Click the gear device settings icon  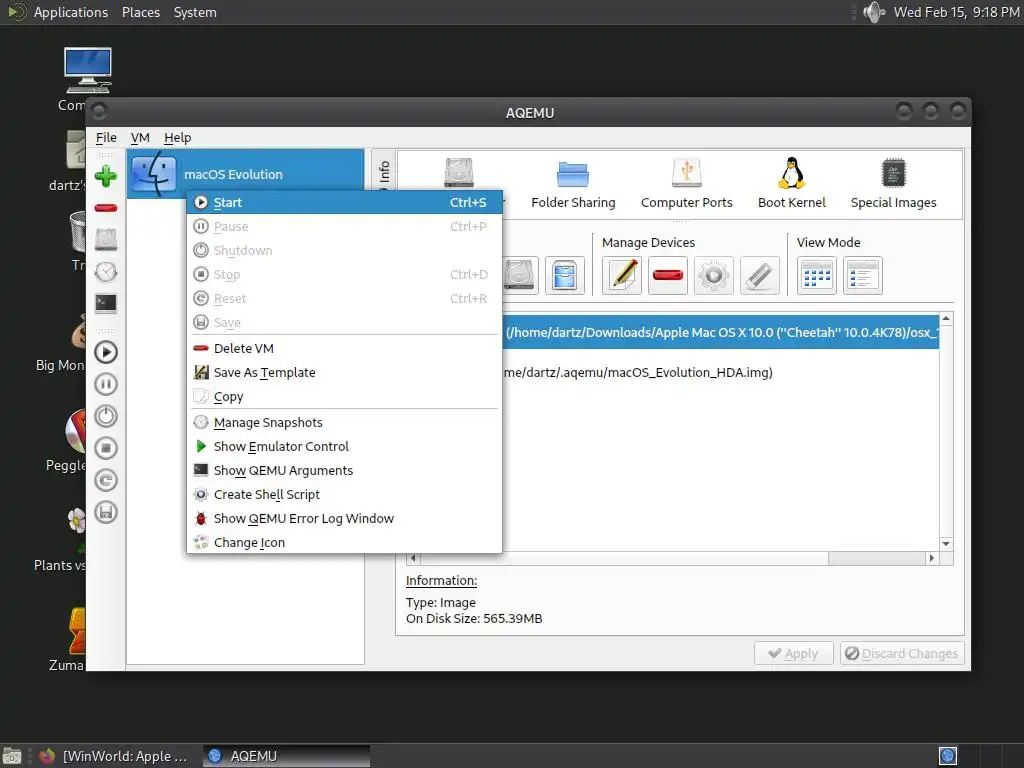coord(713,276)
